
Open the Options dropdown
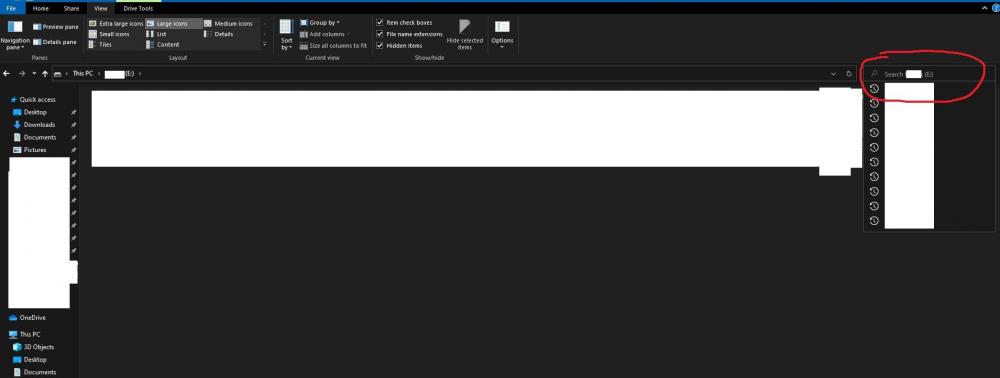(502, 34)
